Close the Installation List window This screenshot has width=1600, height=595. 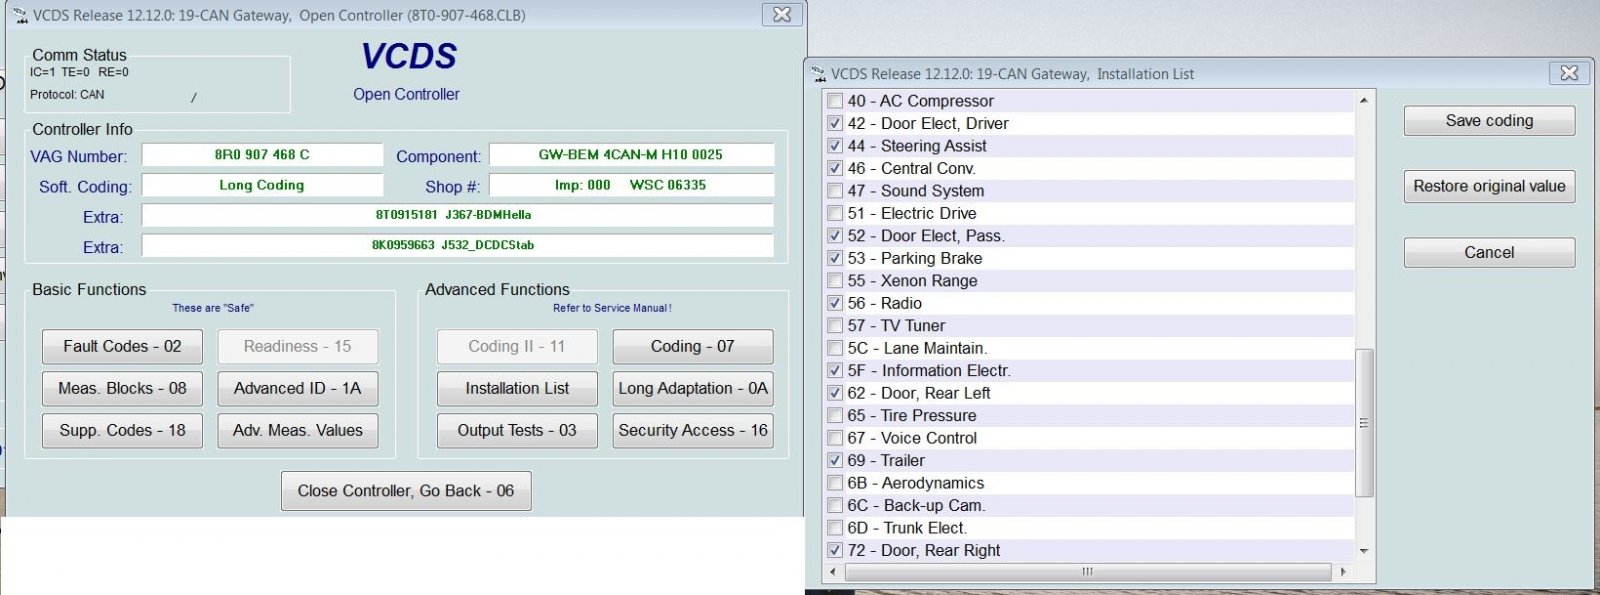click(1569, 73)
